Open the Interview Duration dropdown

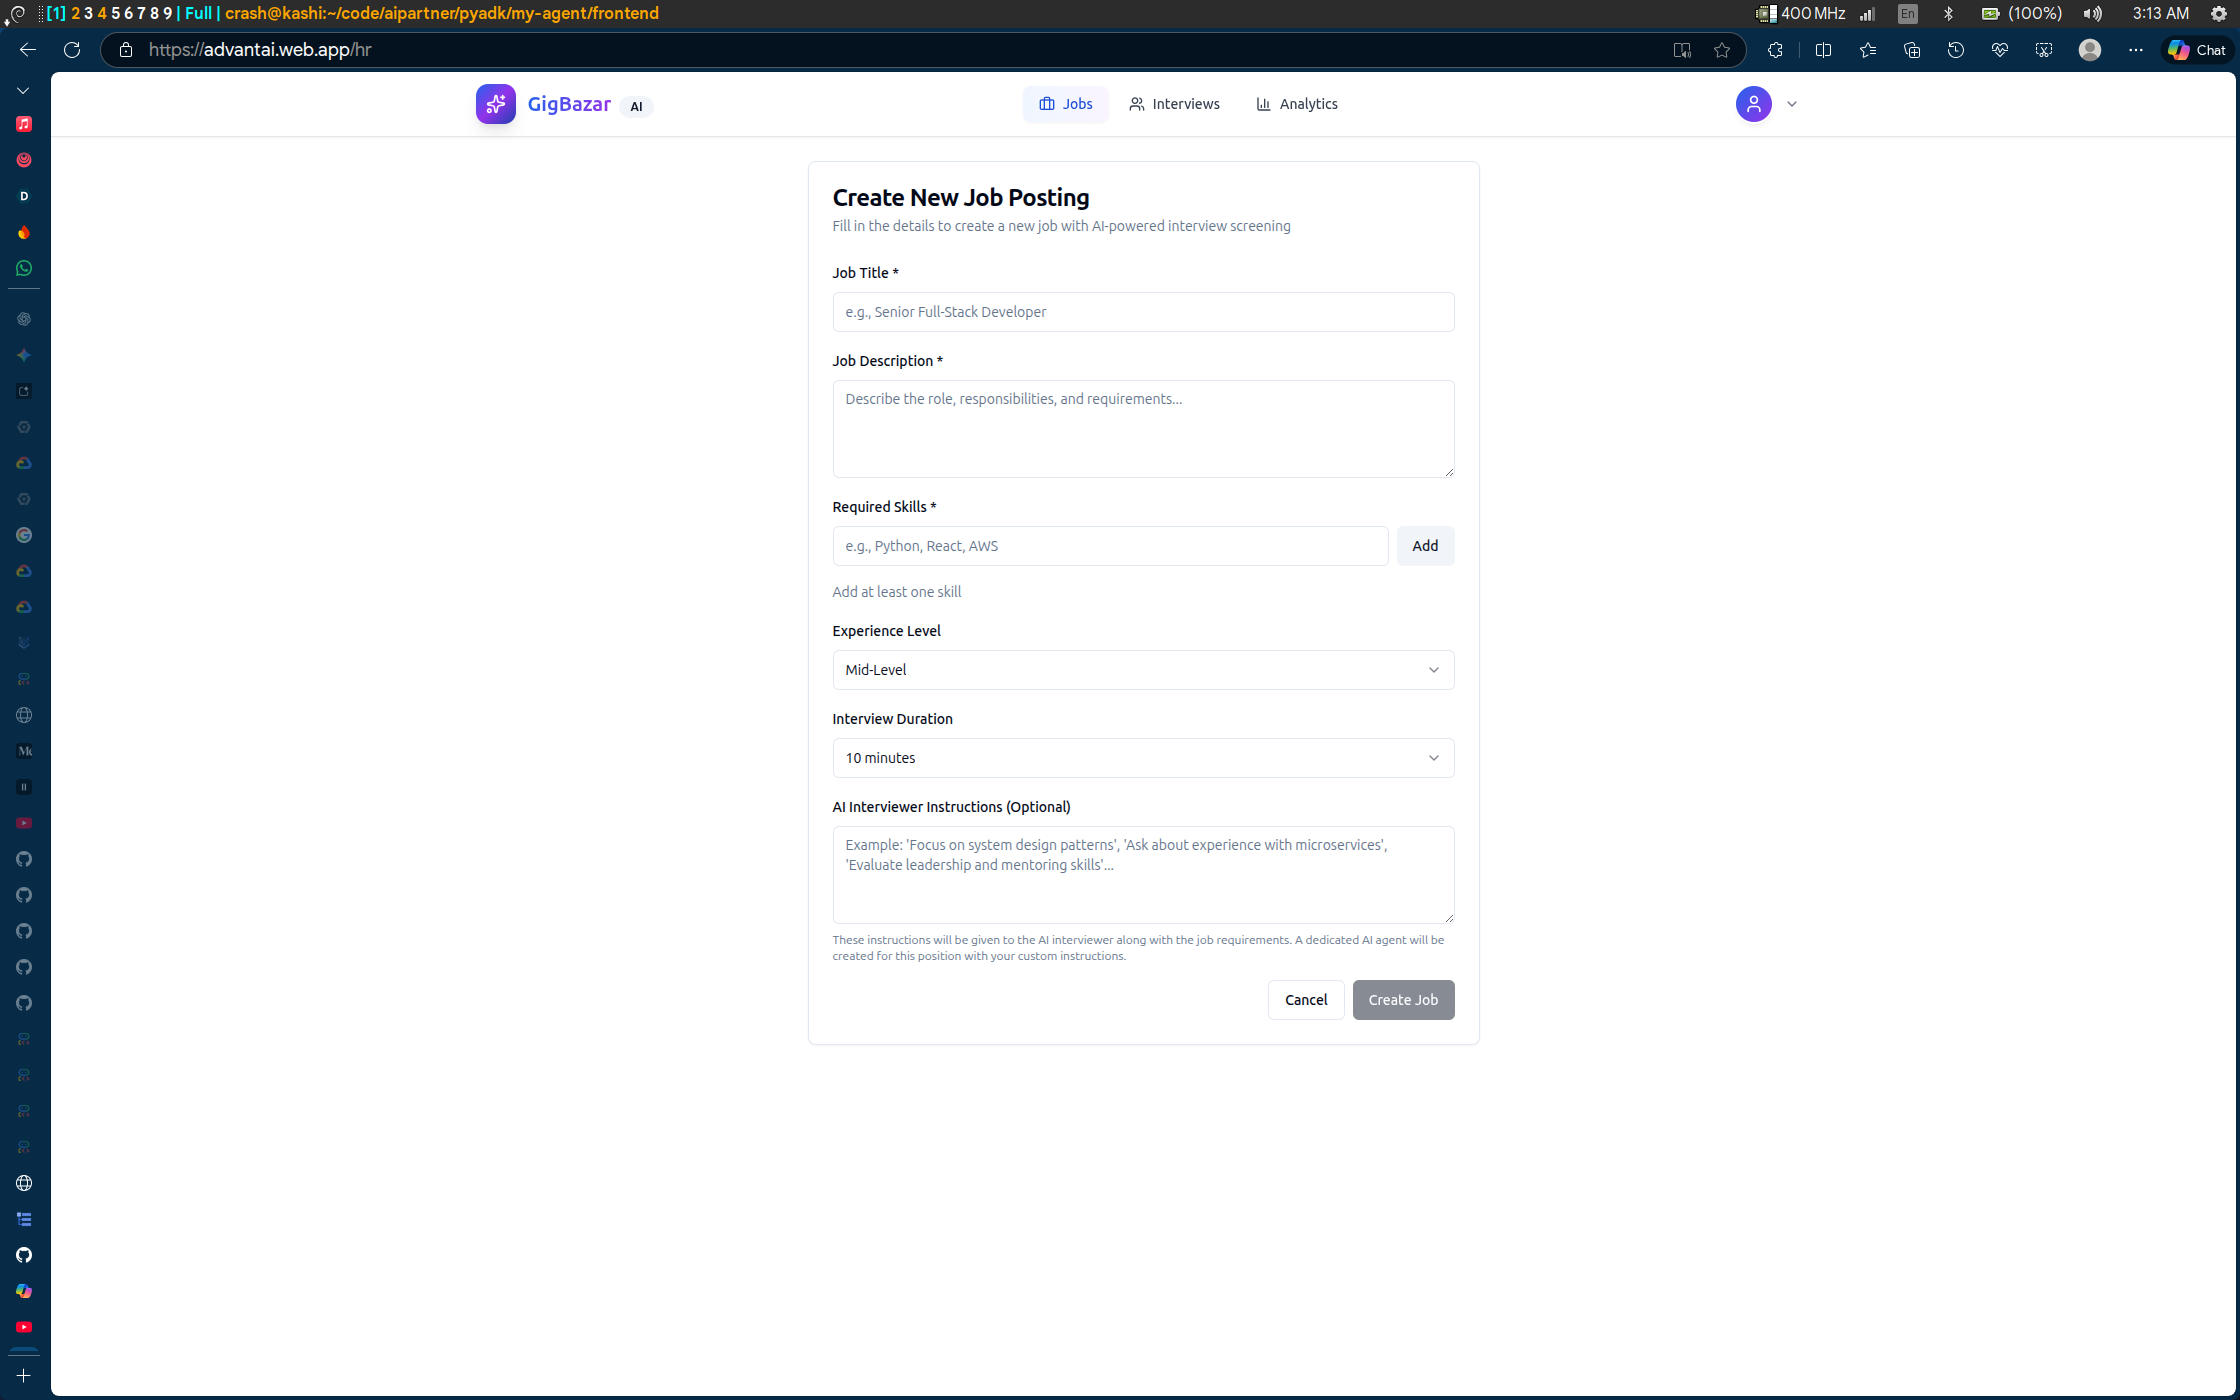click(x=1143, y=758)
